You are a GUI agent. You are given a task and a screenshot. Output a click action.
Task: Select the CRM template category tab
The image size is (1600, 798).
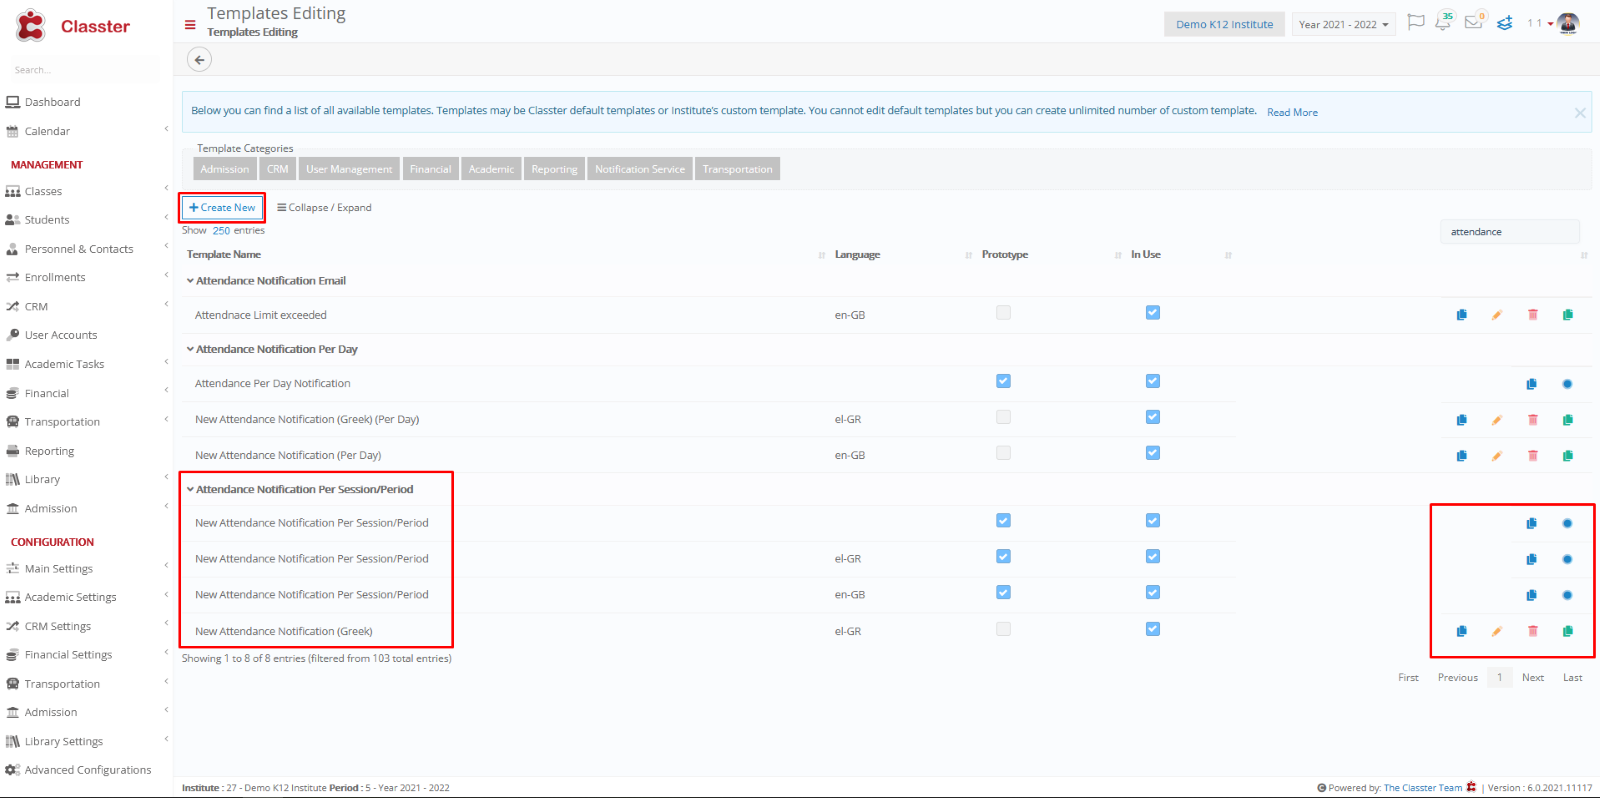pos(278,169)
